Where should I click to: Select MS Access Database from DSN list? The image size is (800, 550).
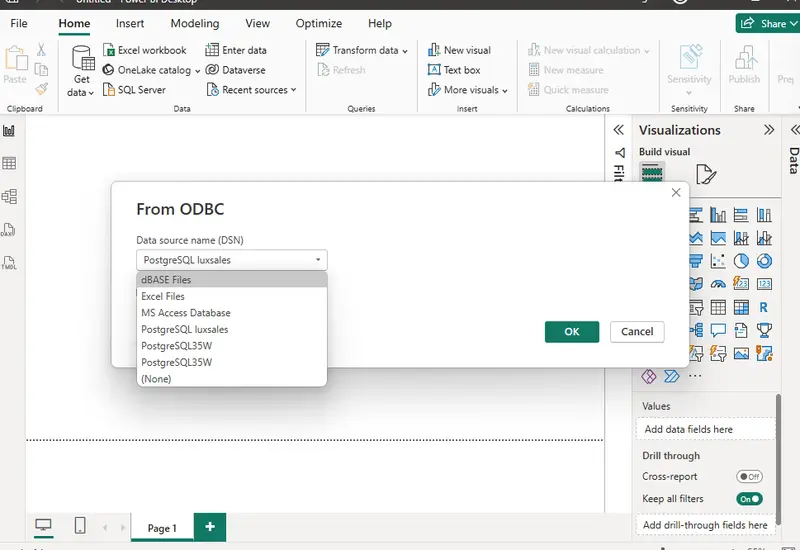point(232,313)
